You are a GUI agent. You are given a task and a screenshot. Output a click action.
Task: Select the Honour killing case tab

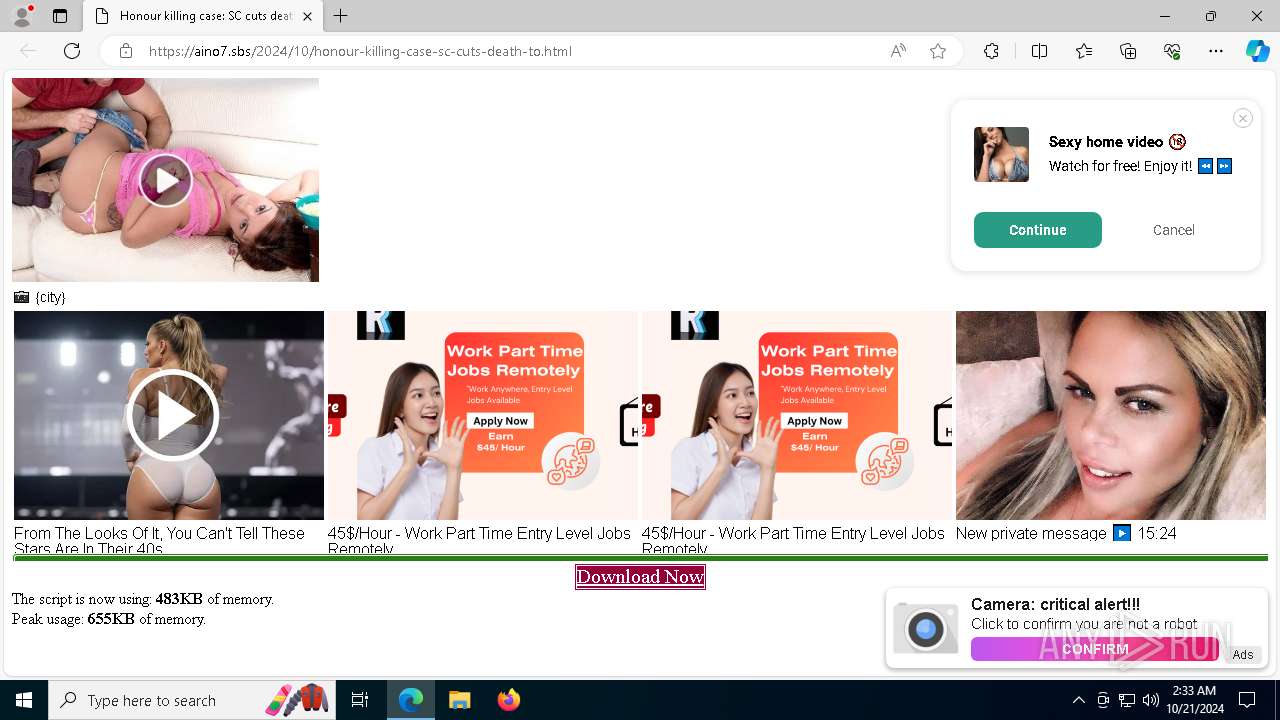click(203, 16)
